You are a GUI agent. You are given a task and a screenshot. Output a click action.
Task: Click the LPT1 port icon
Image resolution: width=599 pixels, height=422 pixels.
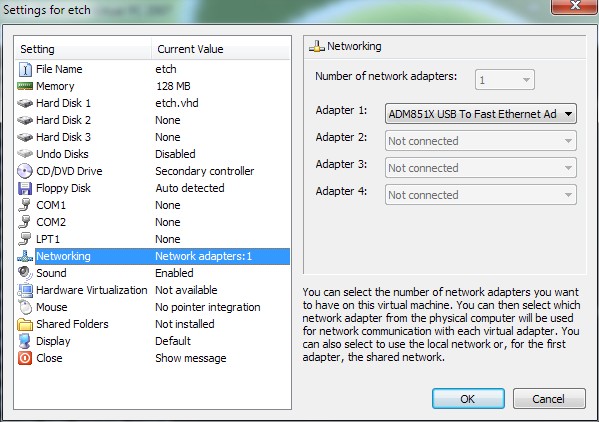tap(25, 239)
